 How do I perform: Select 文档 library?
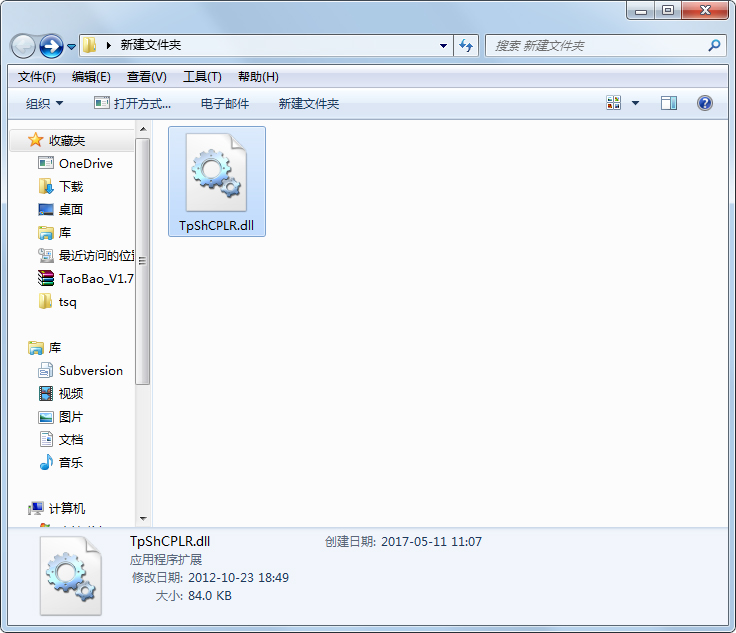click(x=71, y=439)
